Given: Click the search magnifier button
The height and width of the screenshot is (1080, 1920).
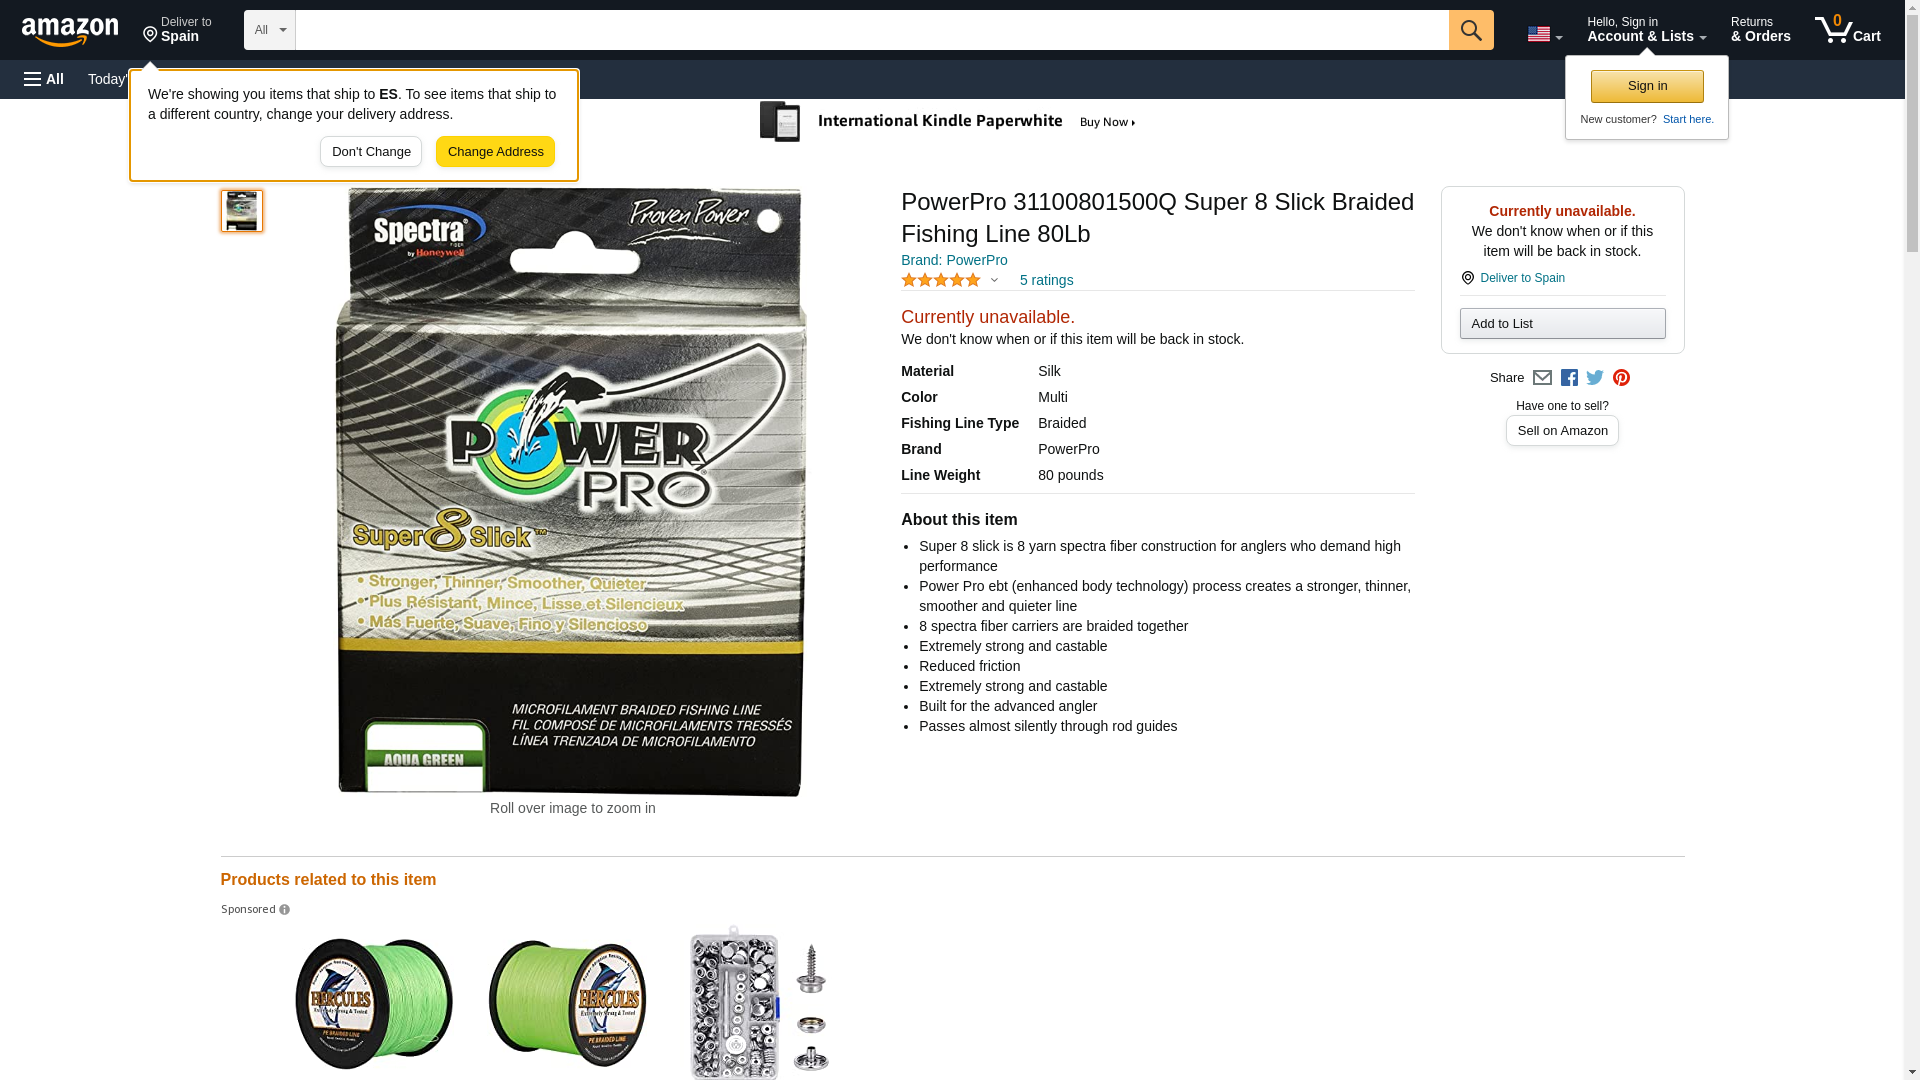Looking at the screenshot, I should [x=1470, y=30].
